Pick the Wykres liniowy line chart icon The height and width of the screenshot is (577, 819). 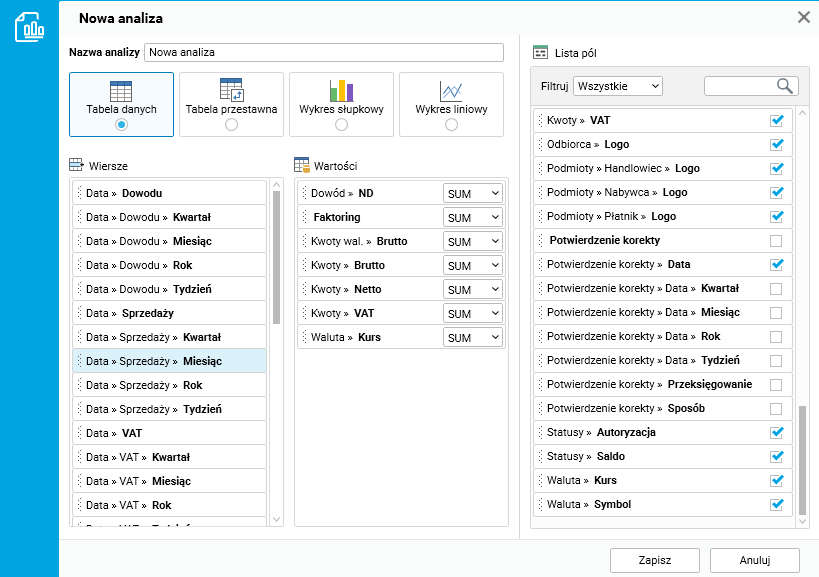click(x=451, y=91)
